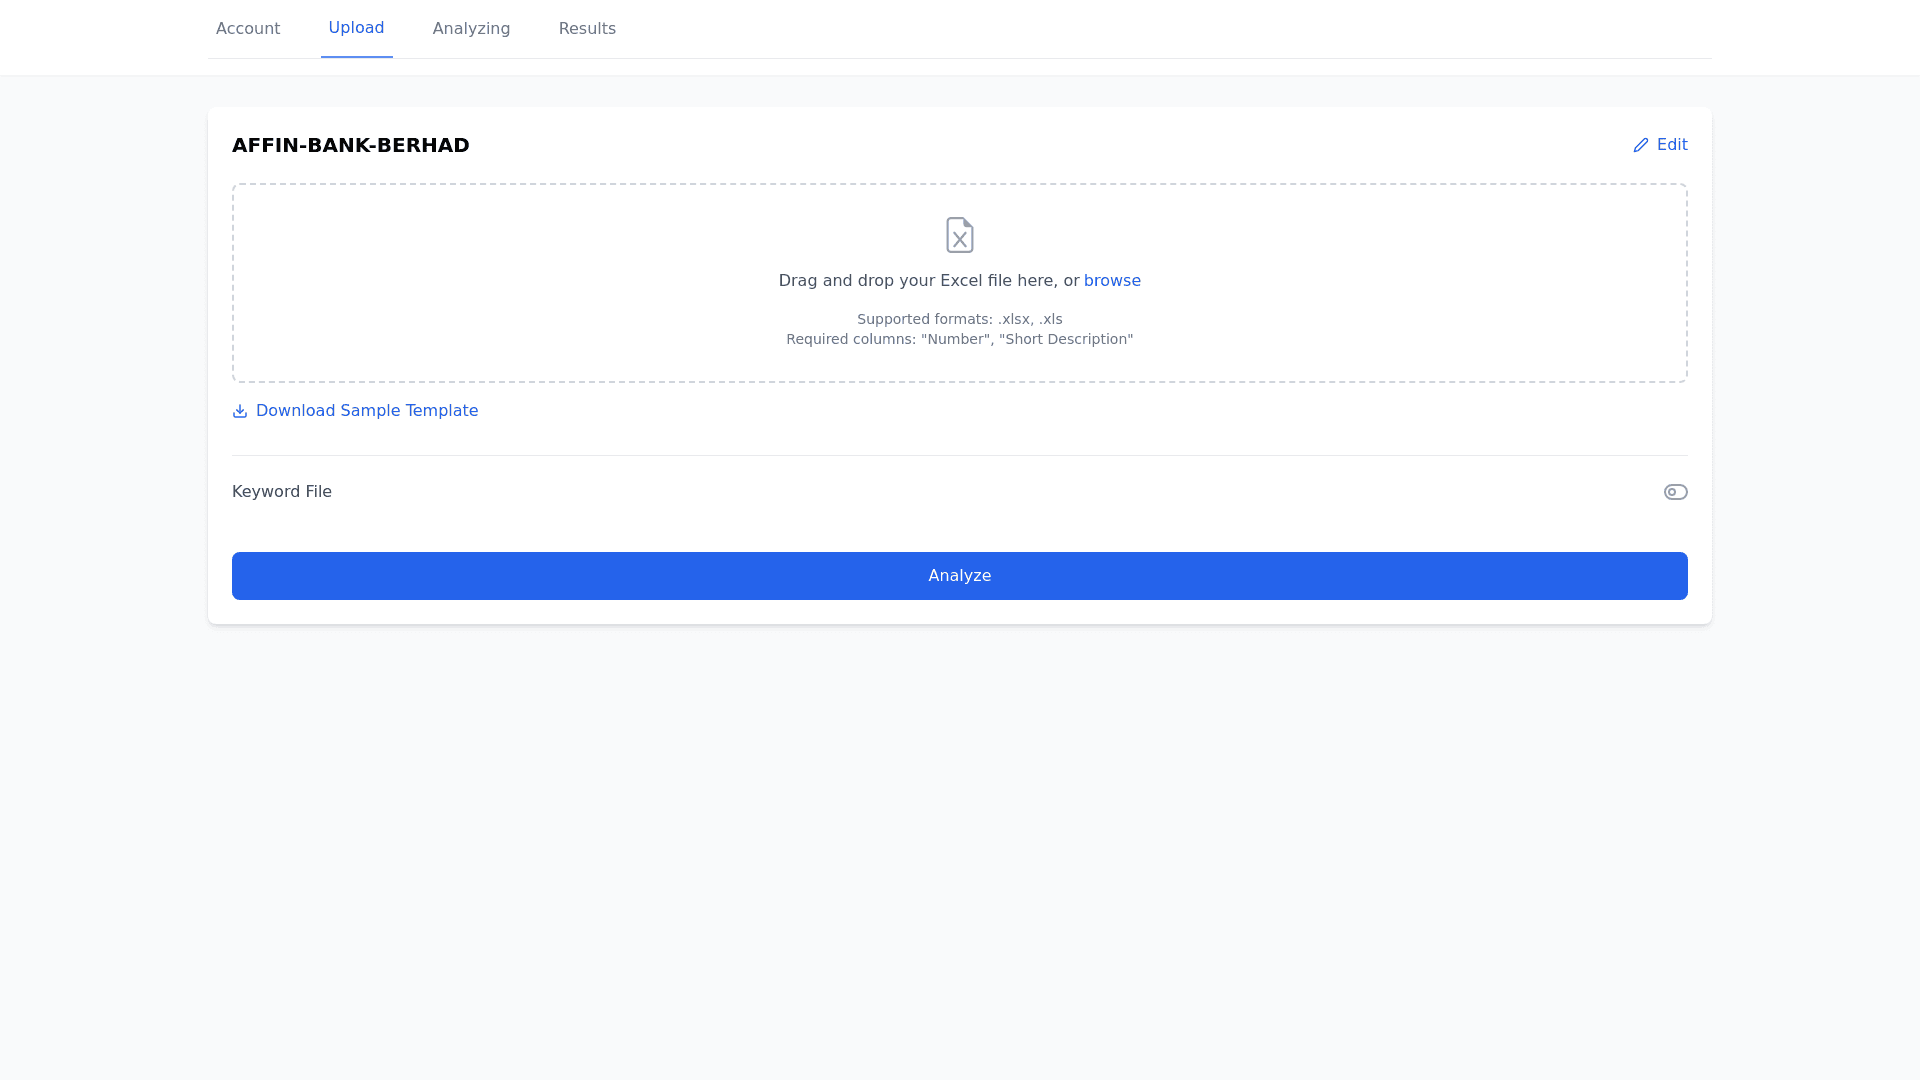Click the Edit text link
The height and width of the screenshot is (1080, 1920).
(x=1672, y=145)
